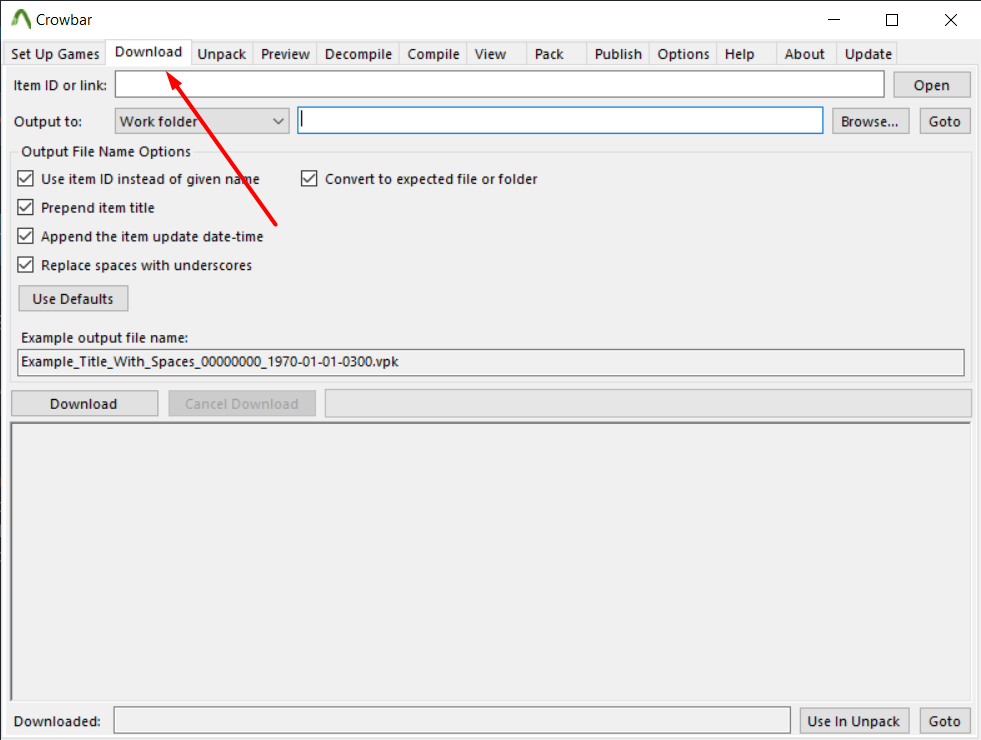This screenshot has width=981, height=740.
Task: Disable Replace spaces with underscores
Action: coord(135,265)
